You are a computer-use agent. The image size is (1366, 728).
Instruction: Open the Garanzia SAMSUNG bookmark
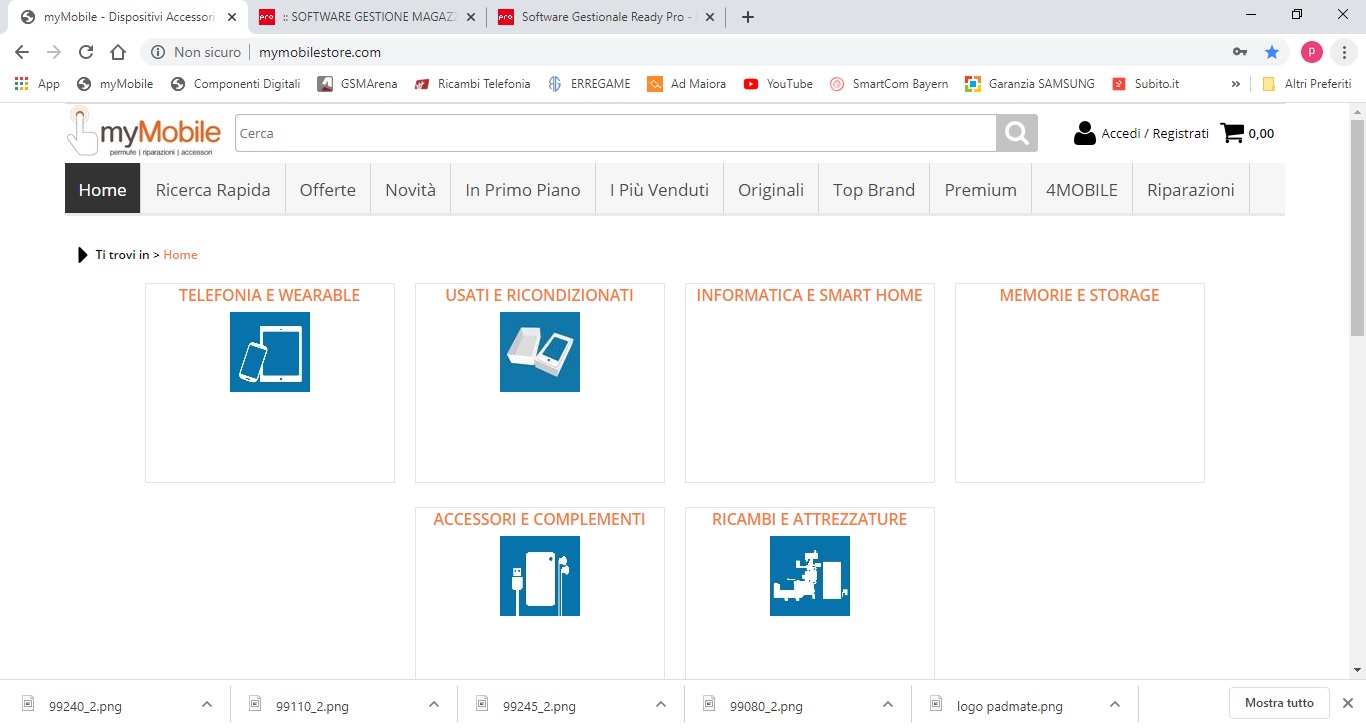(x=1030, y=84)
